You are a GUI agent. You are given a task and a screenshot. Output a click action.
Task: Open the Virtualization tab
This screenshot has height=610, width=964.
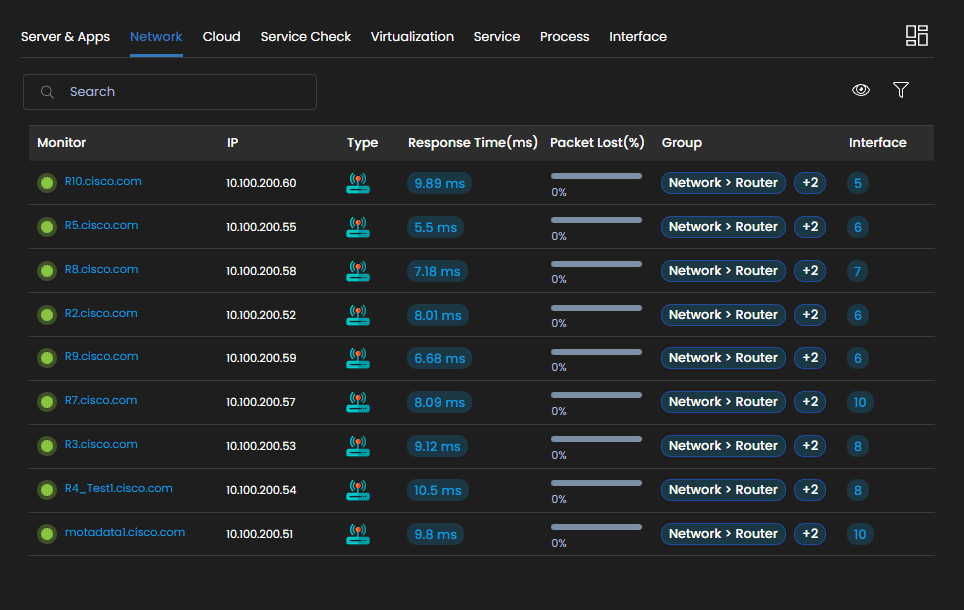pos(412,37)
